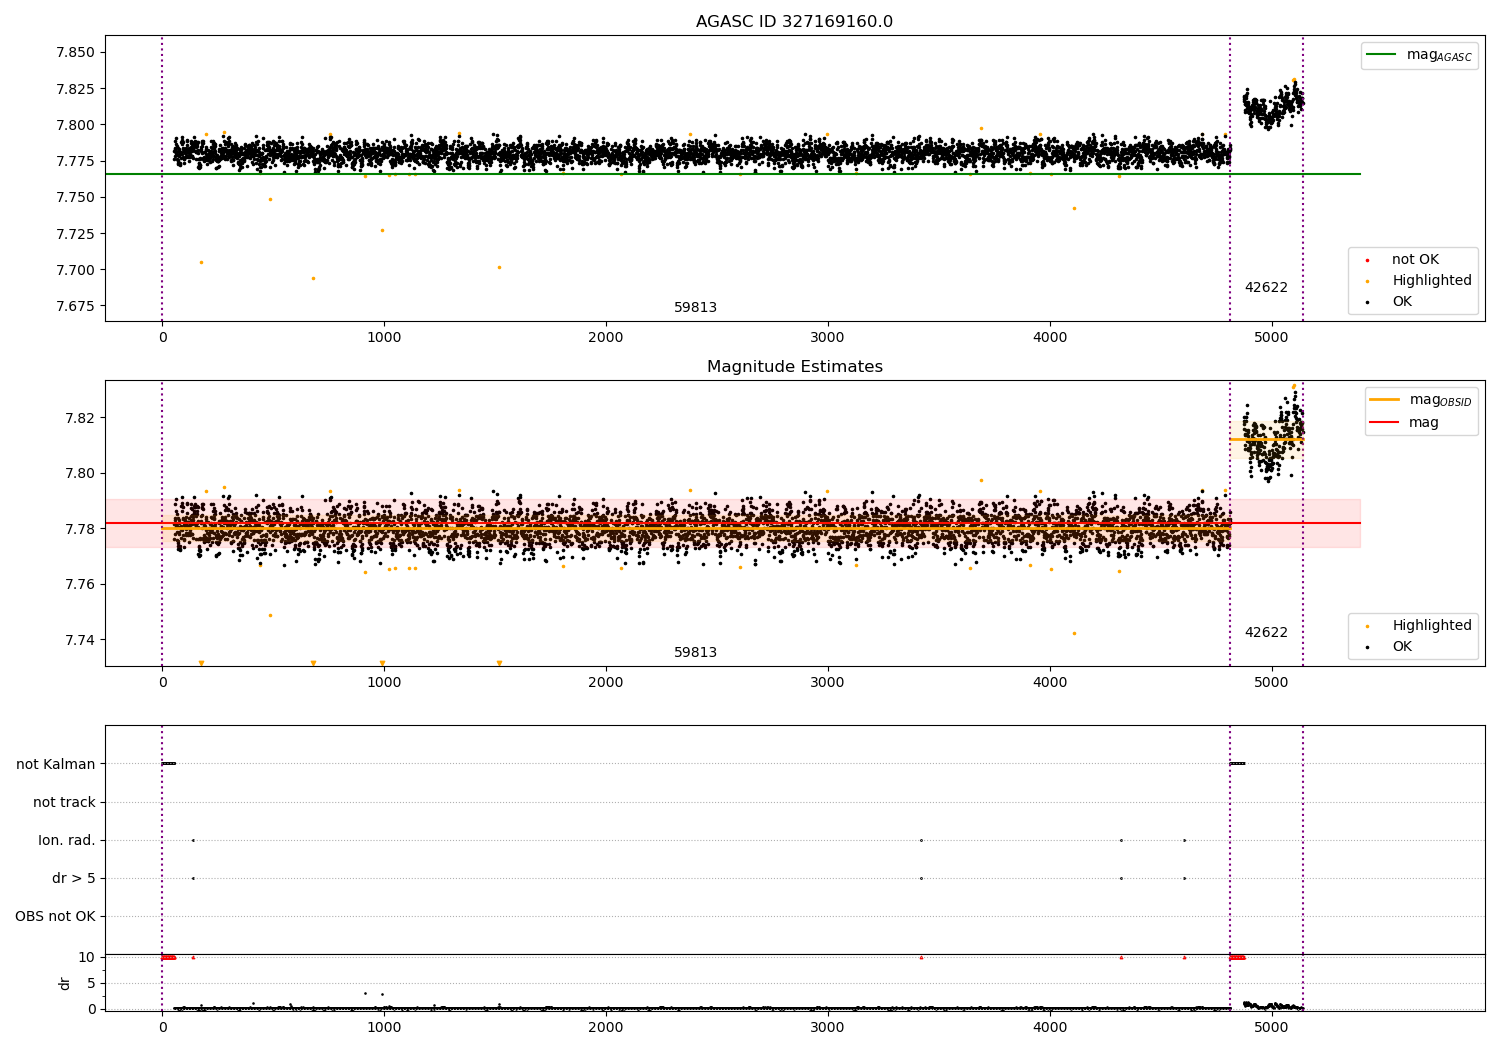Click the 'OBS not OK' row label
This screenshot has width=1500, height=1050.
coord(55,917)
